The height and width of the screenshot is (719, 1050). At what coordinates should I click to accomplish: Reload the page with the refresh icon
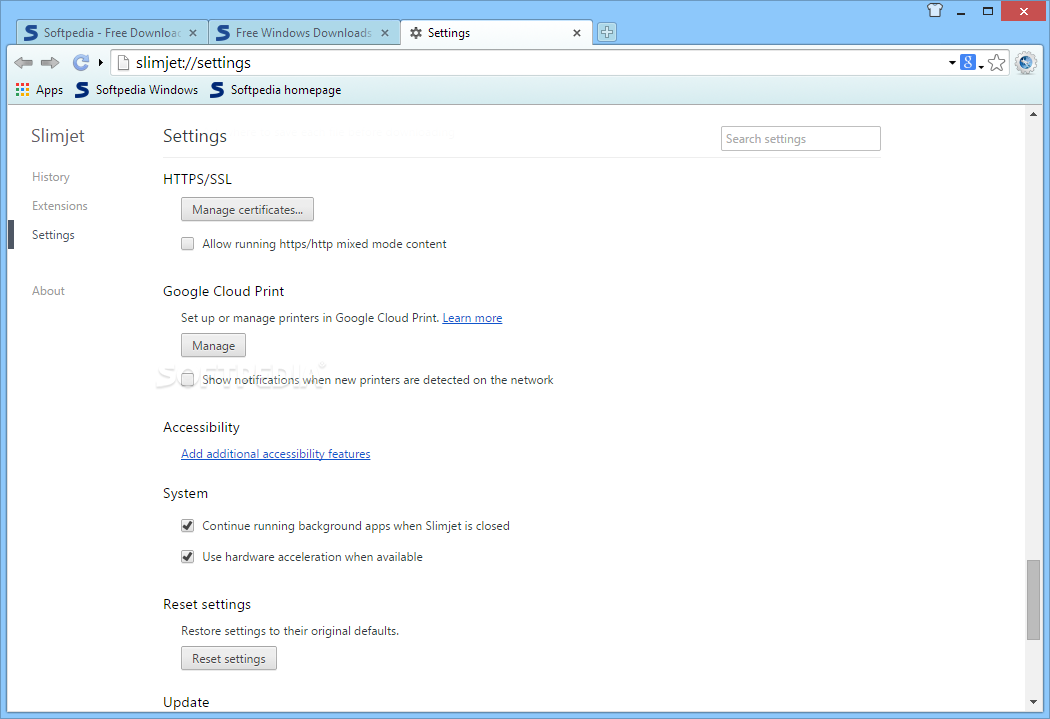pyautogui.click(x=81, y=63)
